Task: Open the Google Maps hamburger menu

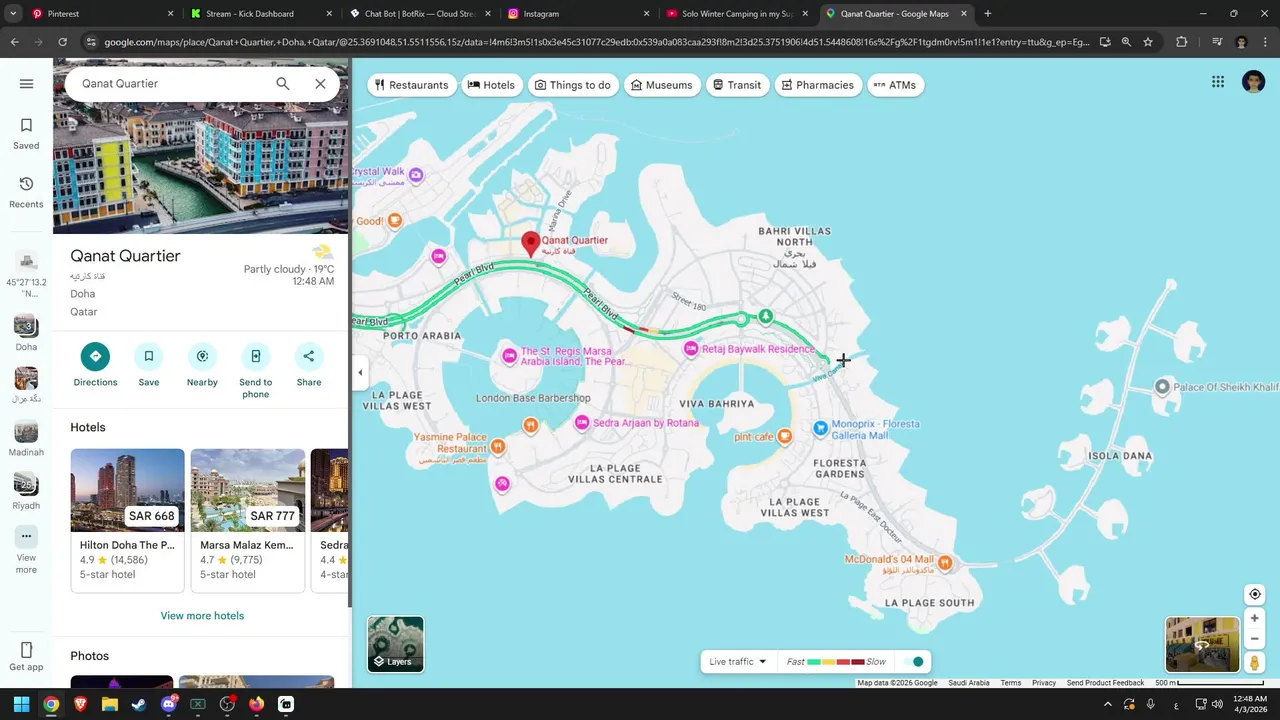Action: [x=26, y=84]
